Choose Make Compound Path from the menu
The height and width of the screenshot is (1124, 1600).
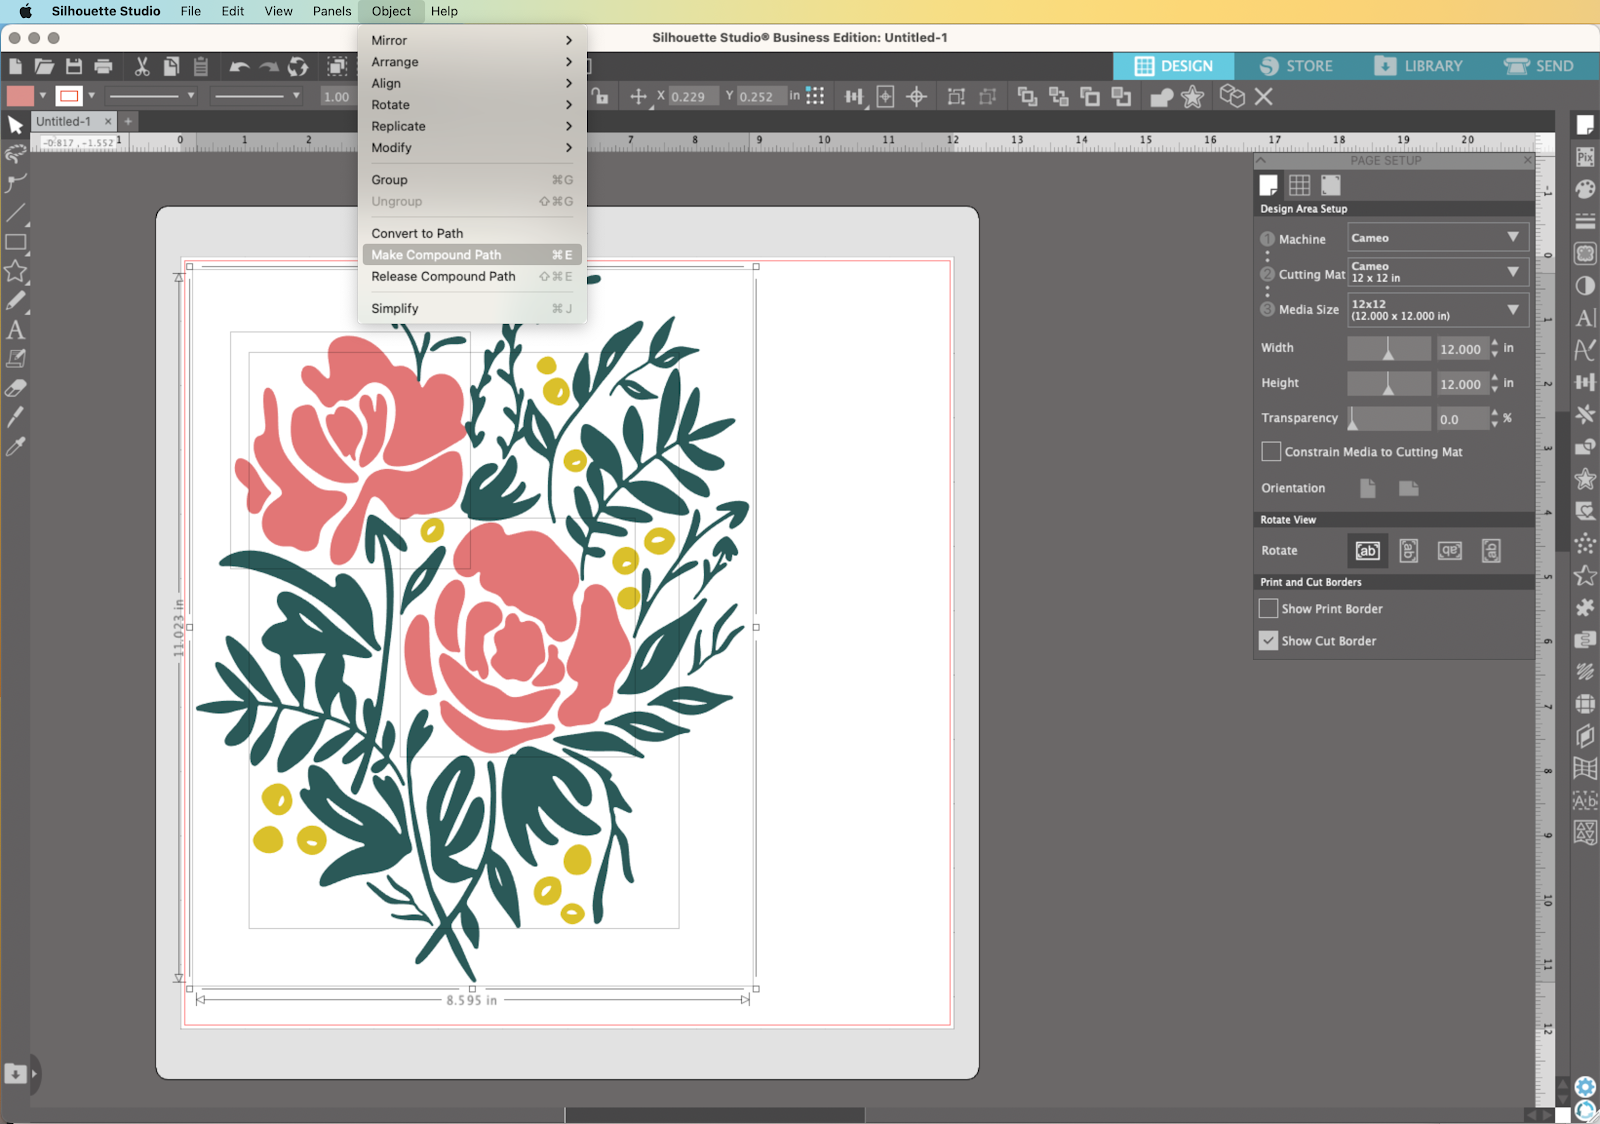(x=472, y=255)
